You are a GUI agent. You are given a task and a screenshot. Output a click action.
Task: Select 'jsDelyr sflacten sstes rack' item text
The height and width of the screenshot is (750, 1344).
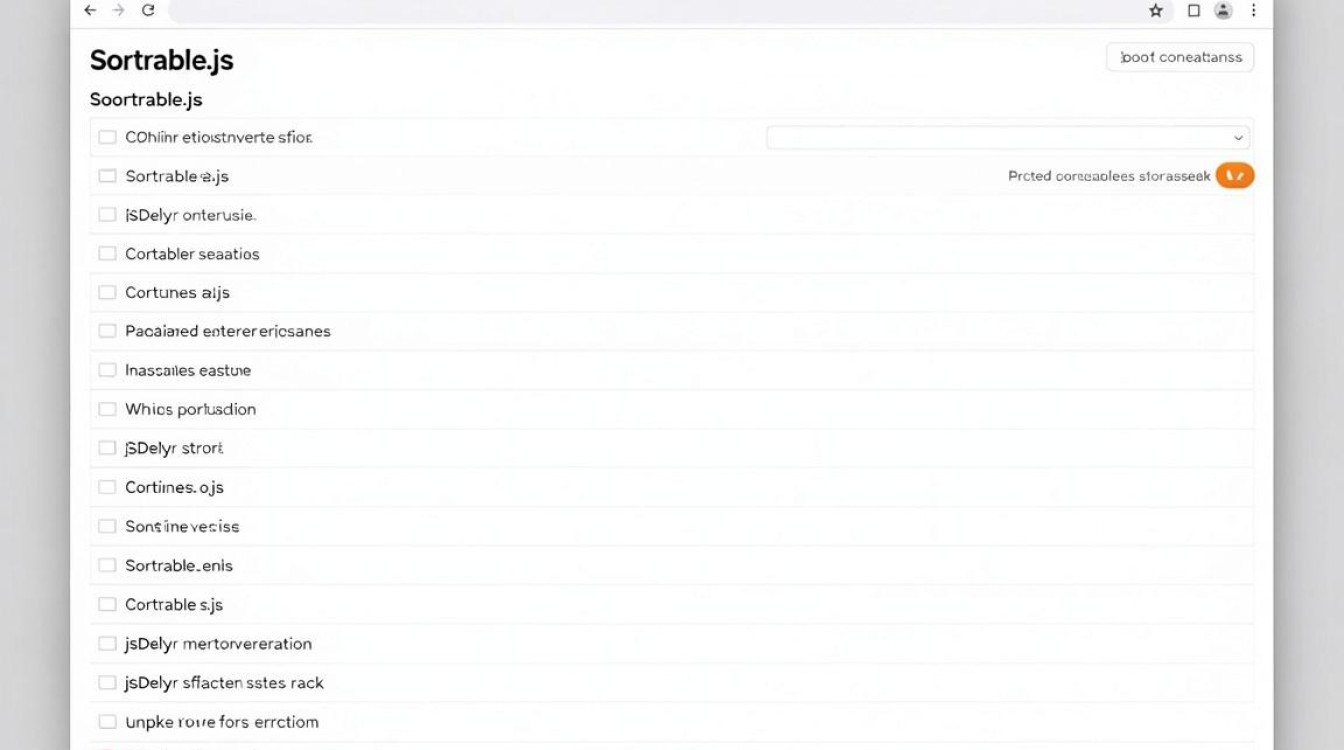click(224, 683)
